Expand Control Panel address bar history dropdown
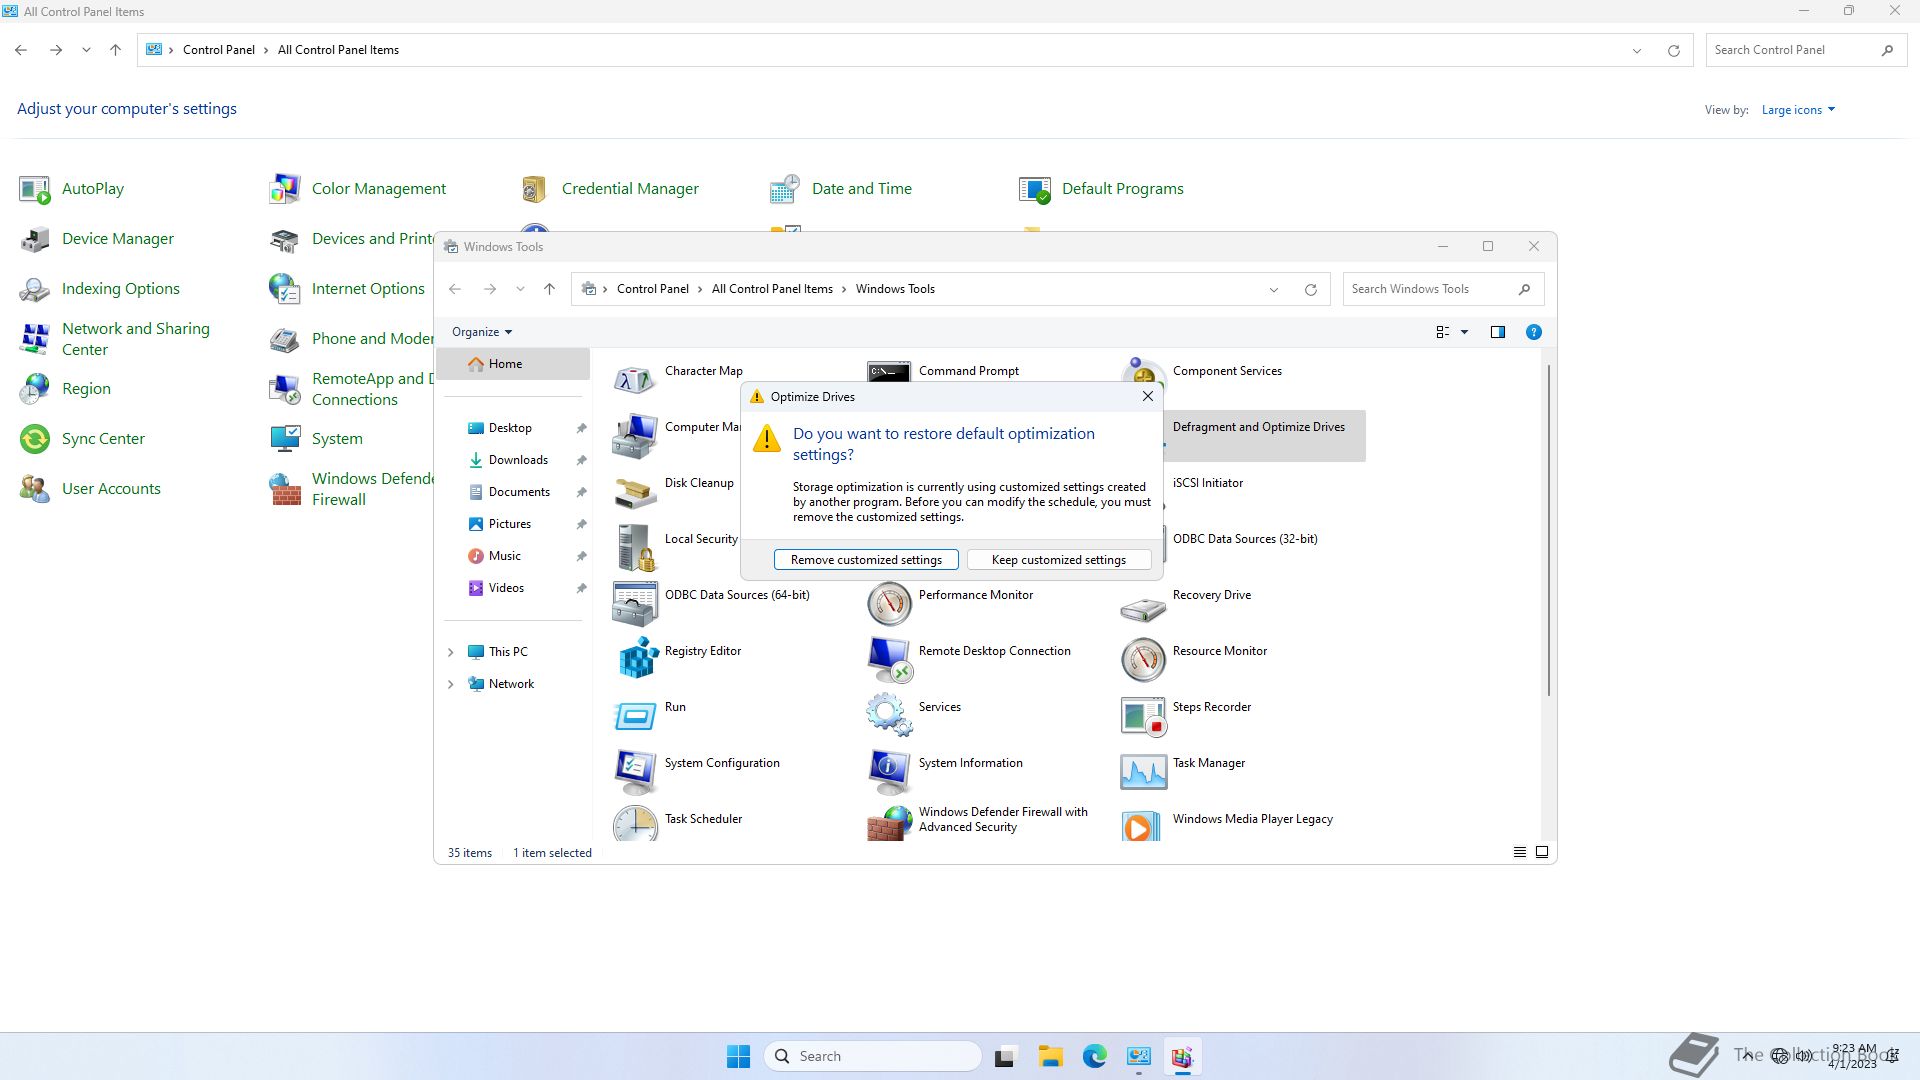This screenshot has height=1080, width=1920. click(x=1637, y=51)
